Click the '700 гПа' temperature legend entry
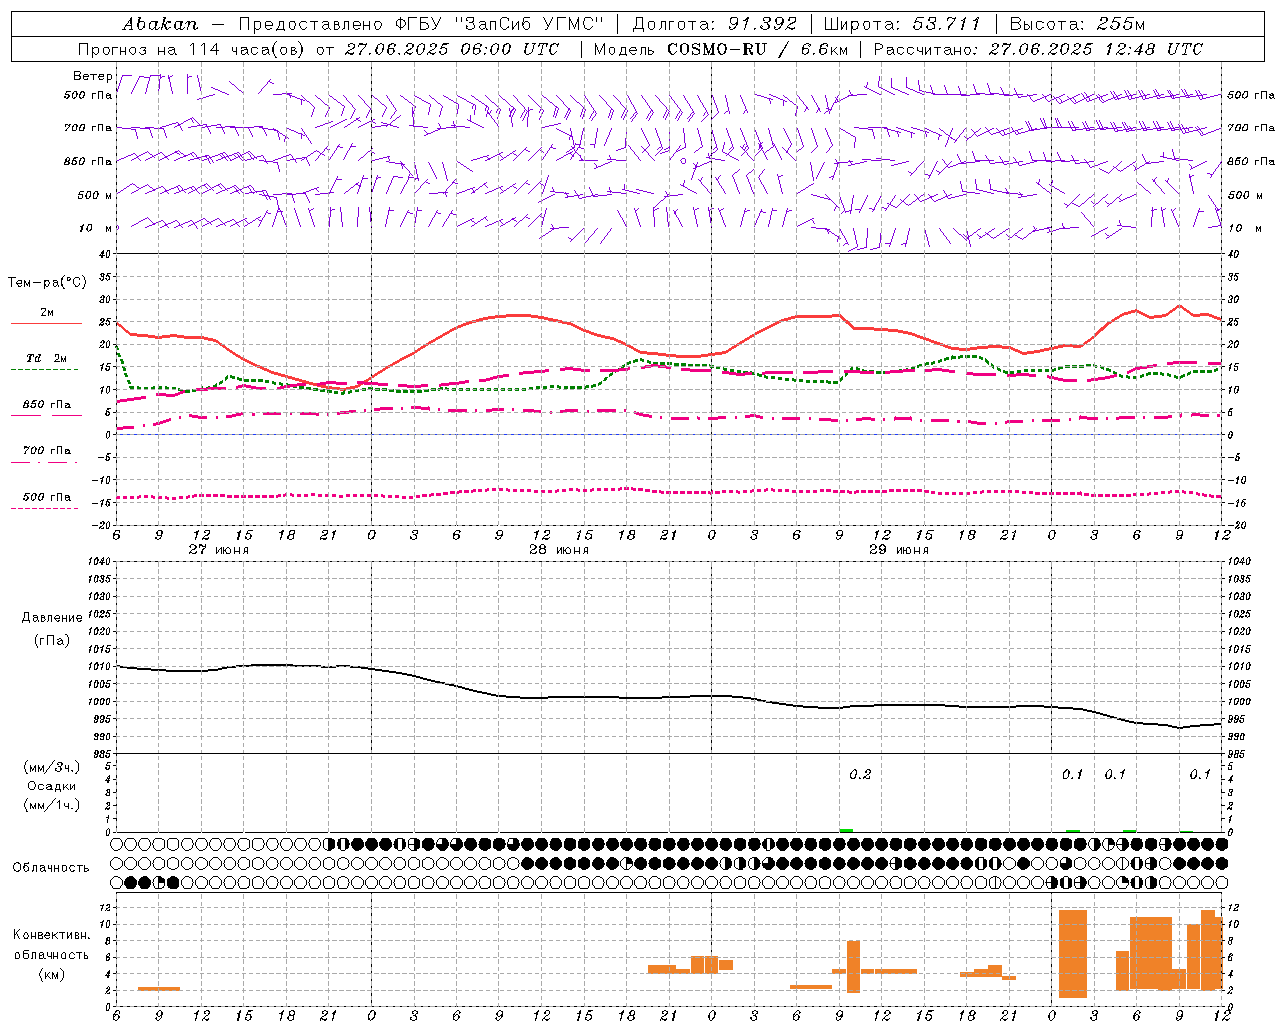The width and height of the screenshot is (1280, 1024). click(46, 450)
